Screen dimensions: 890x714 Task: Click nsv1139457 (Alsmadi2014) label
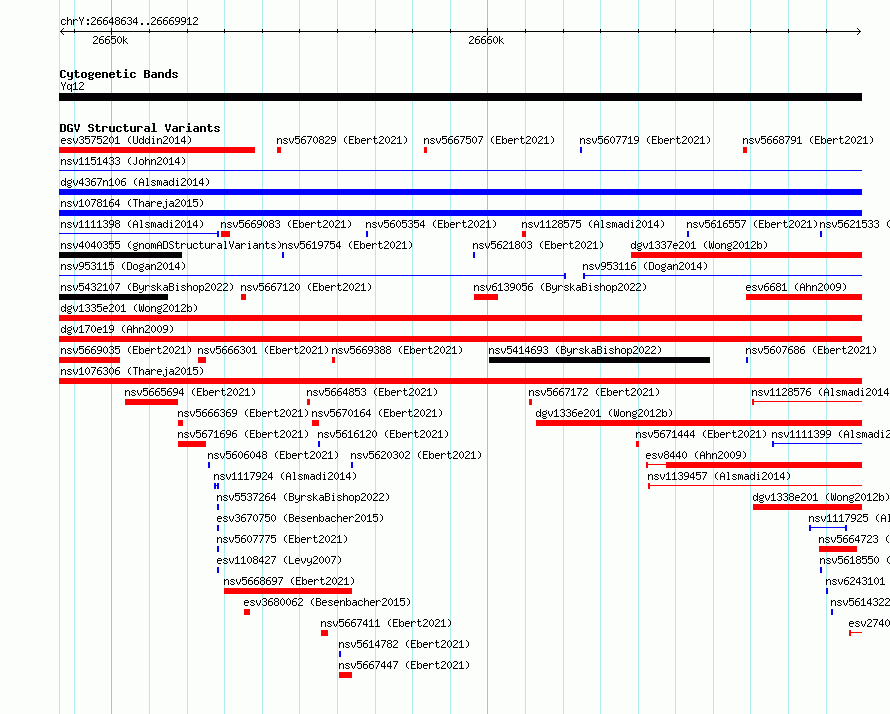tap(719, 476)
